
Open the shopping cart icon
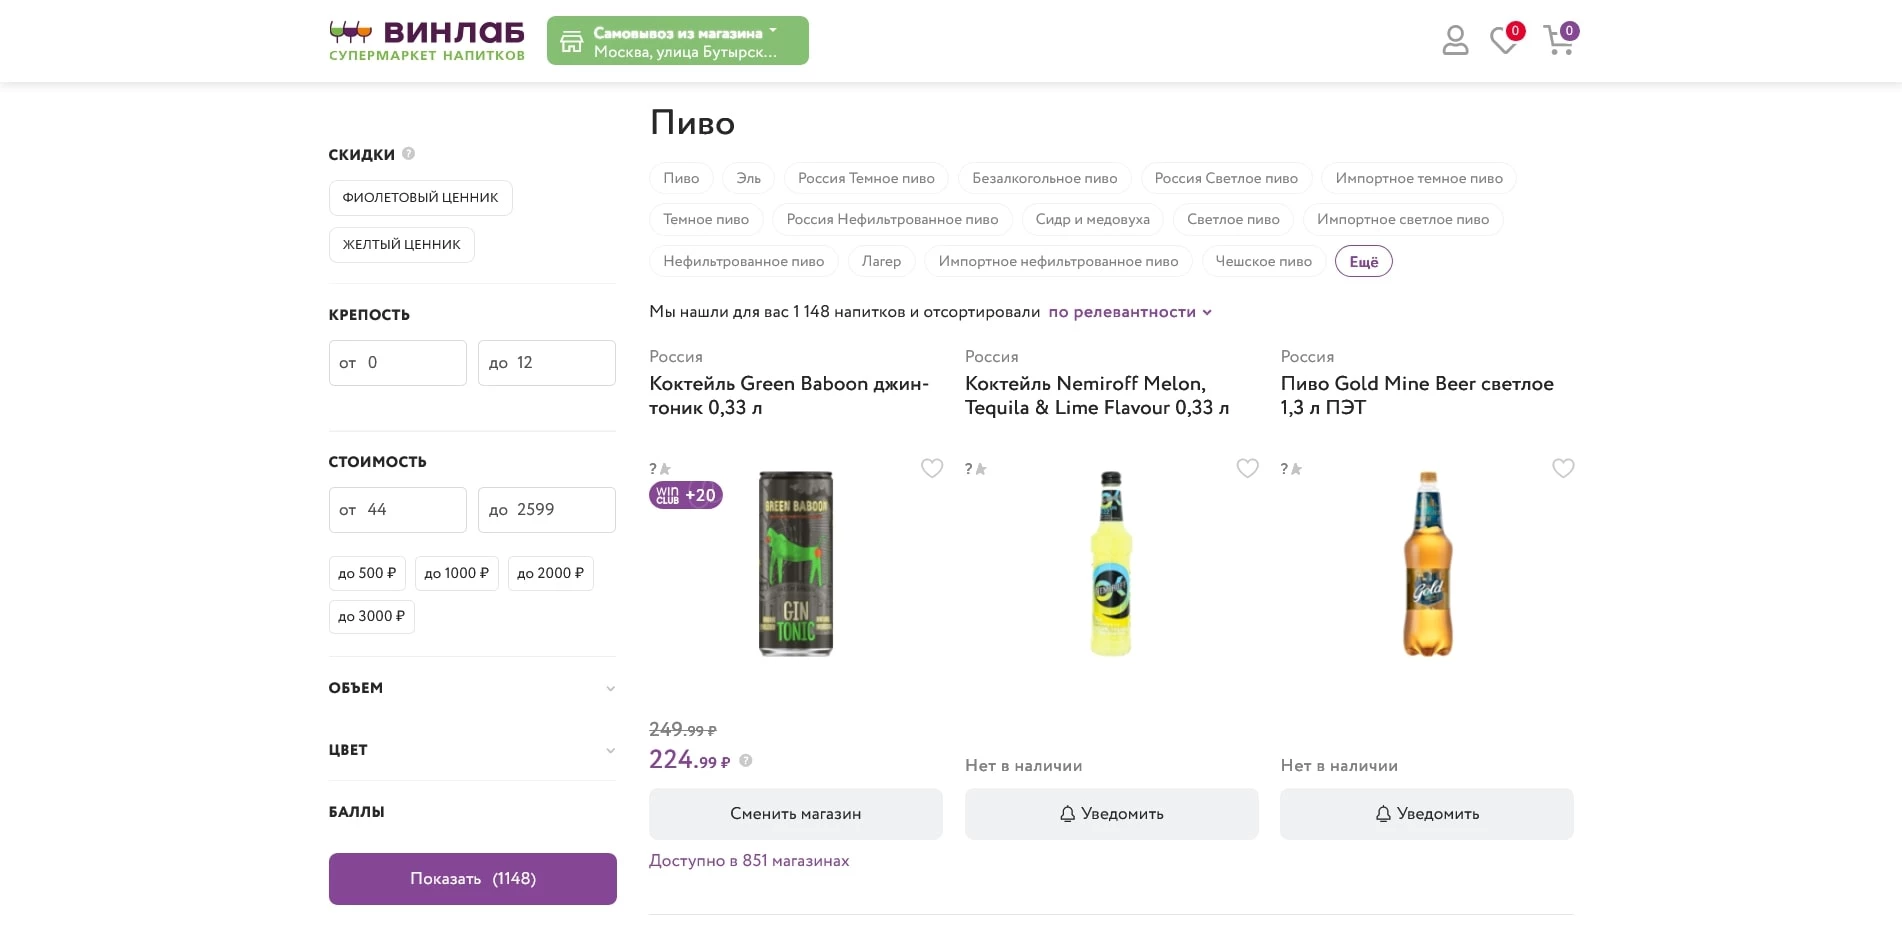point(1558,41)
